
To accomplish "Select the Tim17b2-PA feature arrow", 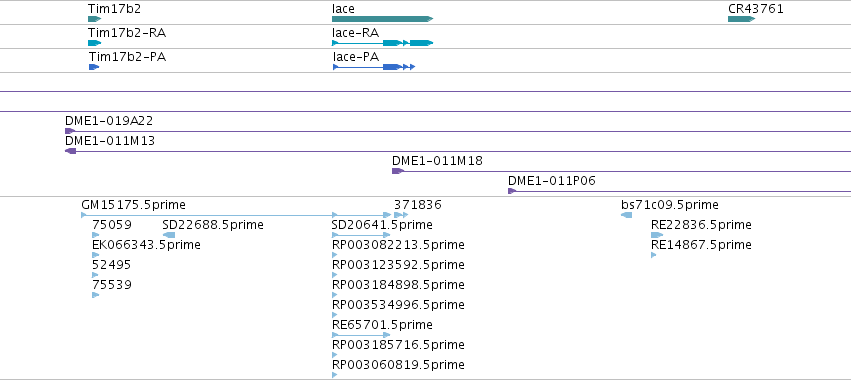I will coord(94,67).
